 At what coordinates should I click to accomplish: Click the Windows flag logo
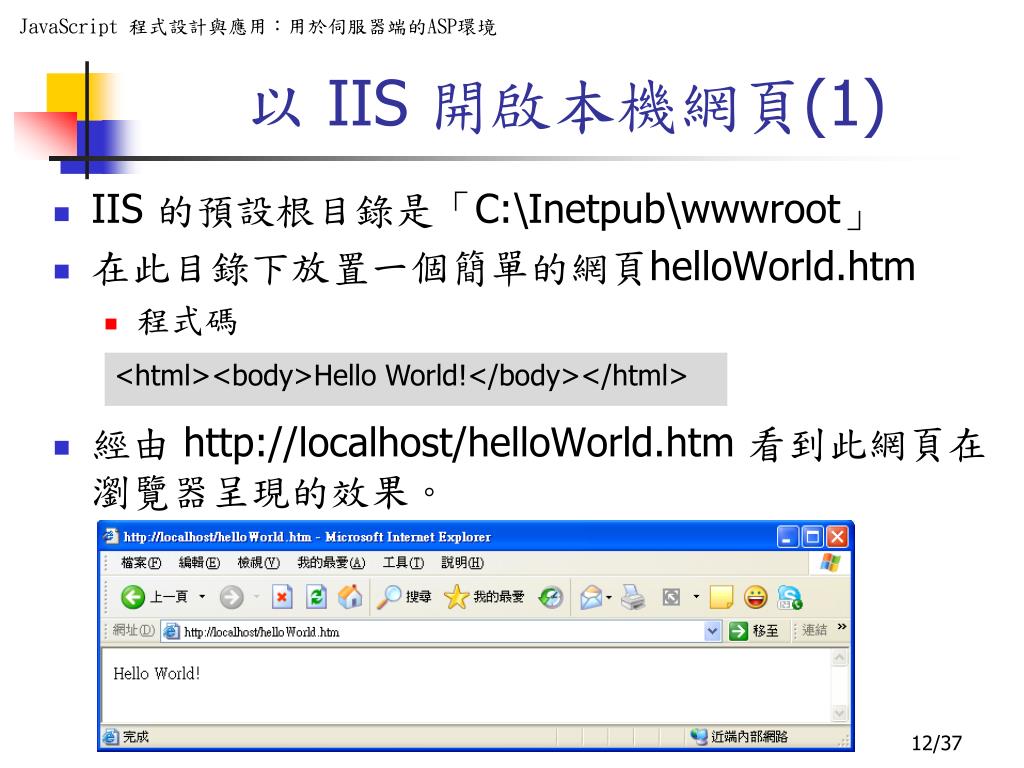830,562
